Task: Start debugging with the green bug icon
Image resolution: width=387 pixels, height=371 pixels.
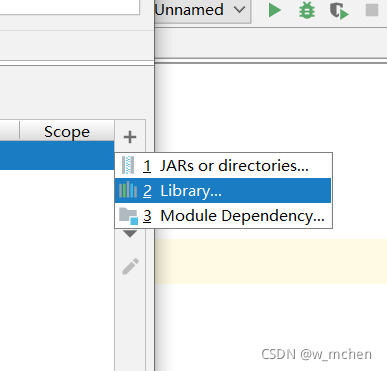Action: (x=307, y=10)
